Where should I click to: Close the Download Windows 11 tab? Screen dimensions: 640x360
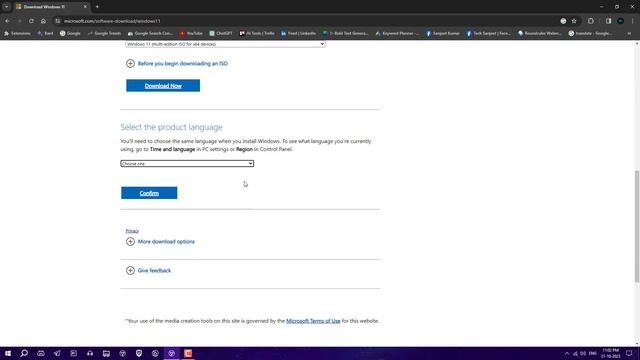click(85, 7)
